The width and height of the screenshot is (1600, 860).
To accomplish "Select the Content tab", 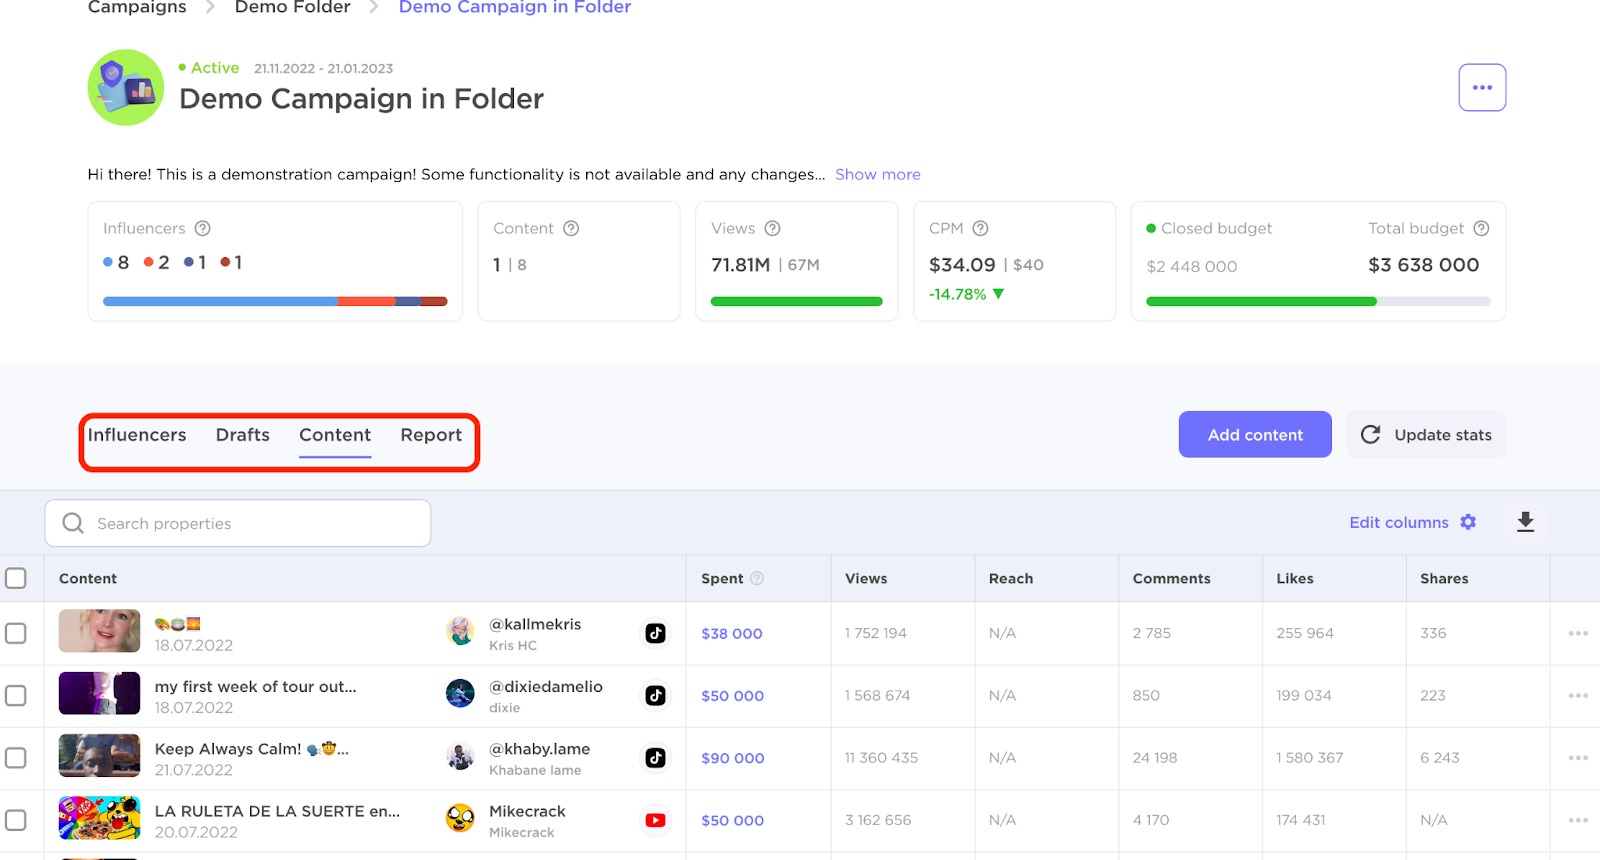I will click(x=335, y=435).
